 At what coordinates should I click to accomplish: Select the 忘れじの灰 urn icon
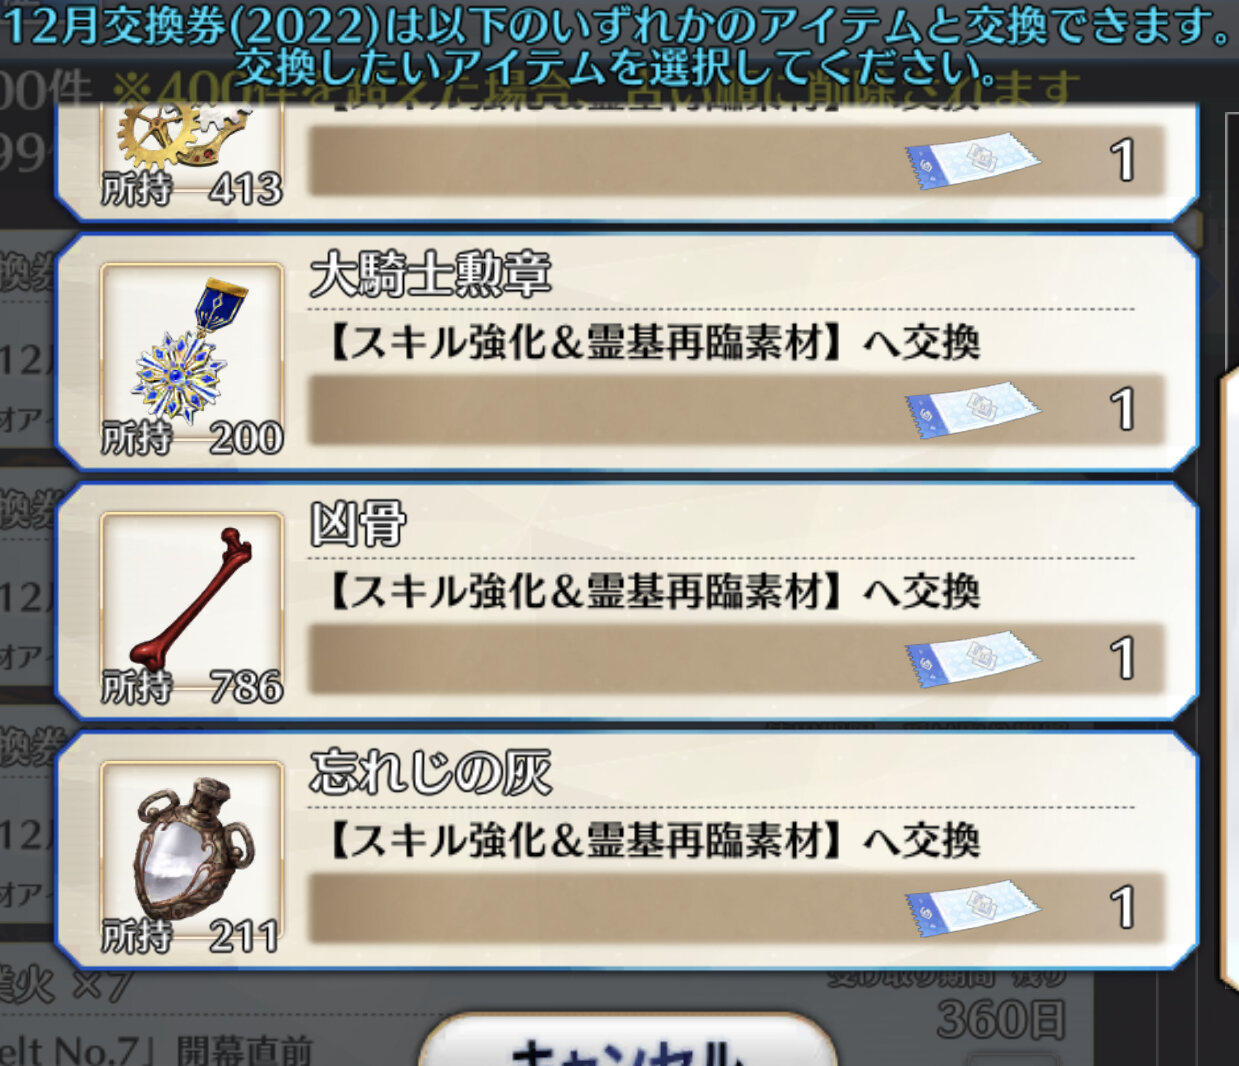[x=193, y=846]
